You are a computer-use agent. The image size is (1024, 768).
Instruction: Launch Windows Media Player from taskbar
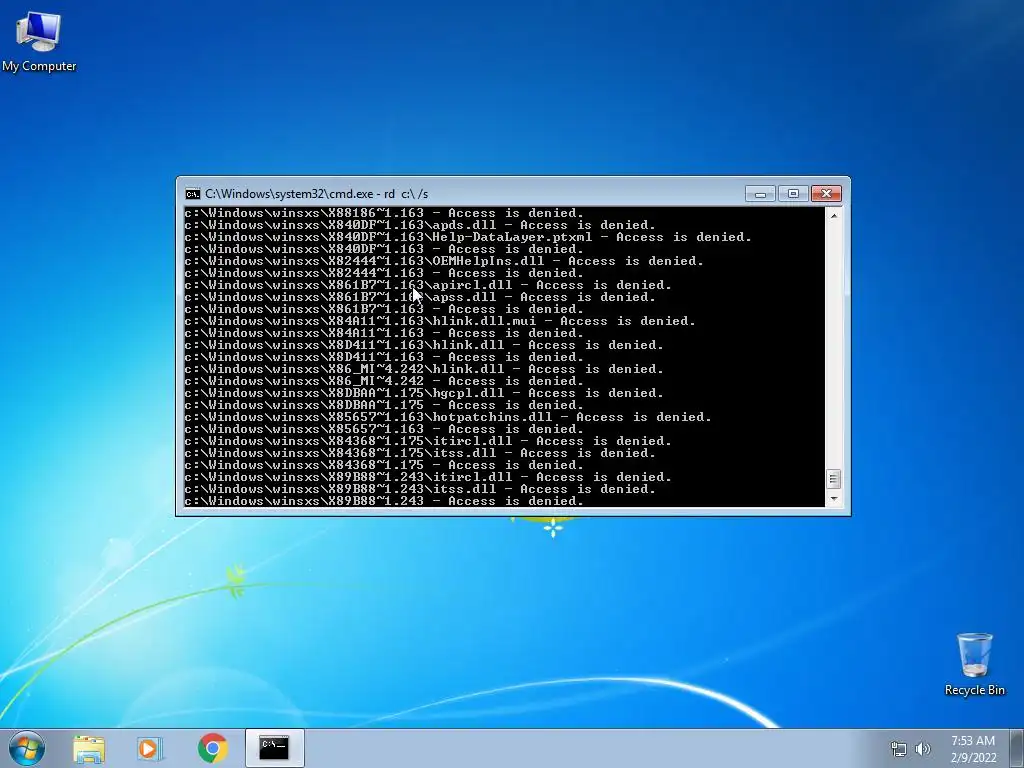pos(150,748)
